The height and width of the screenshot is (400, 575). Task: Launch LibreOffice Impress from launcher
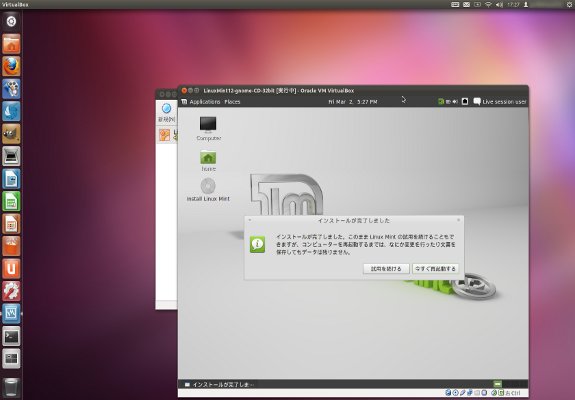pos(11,224)
